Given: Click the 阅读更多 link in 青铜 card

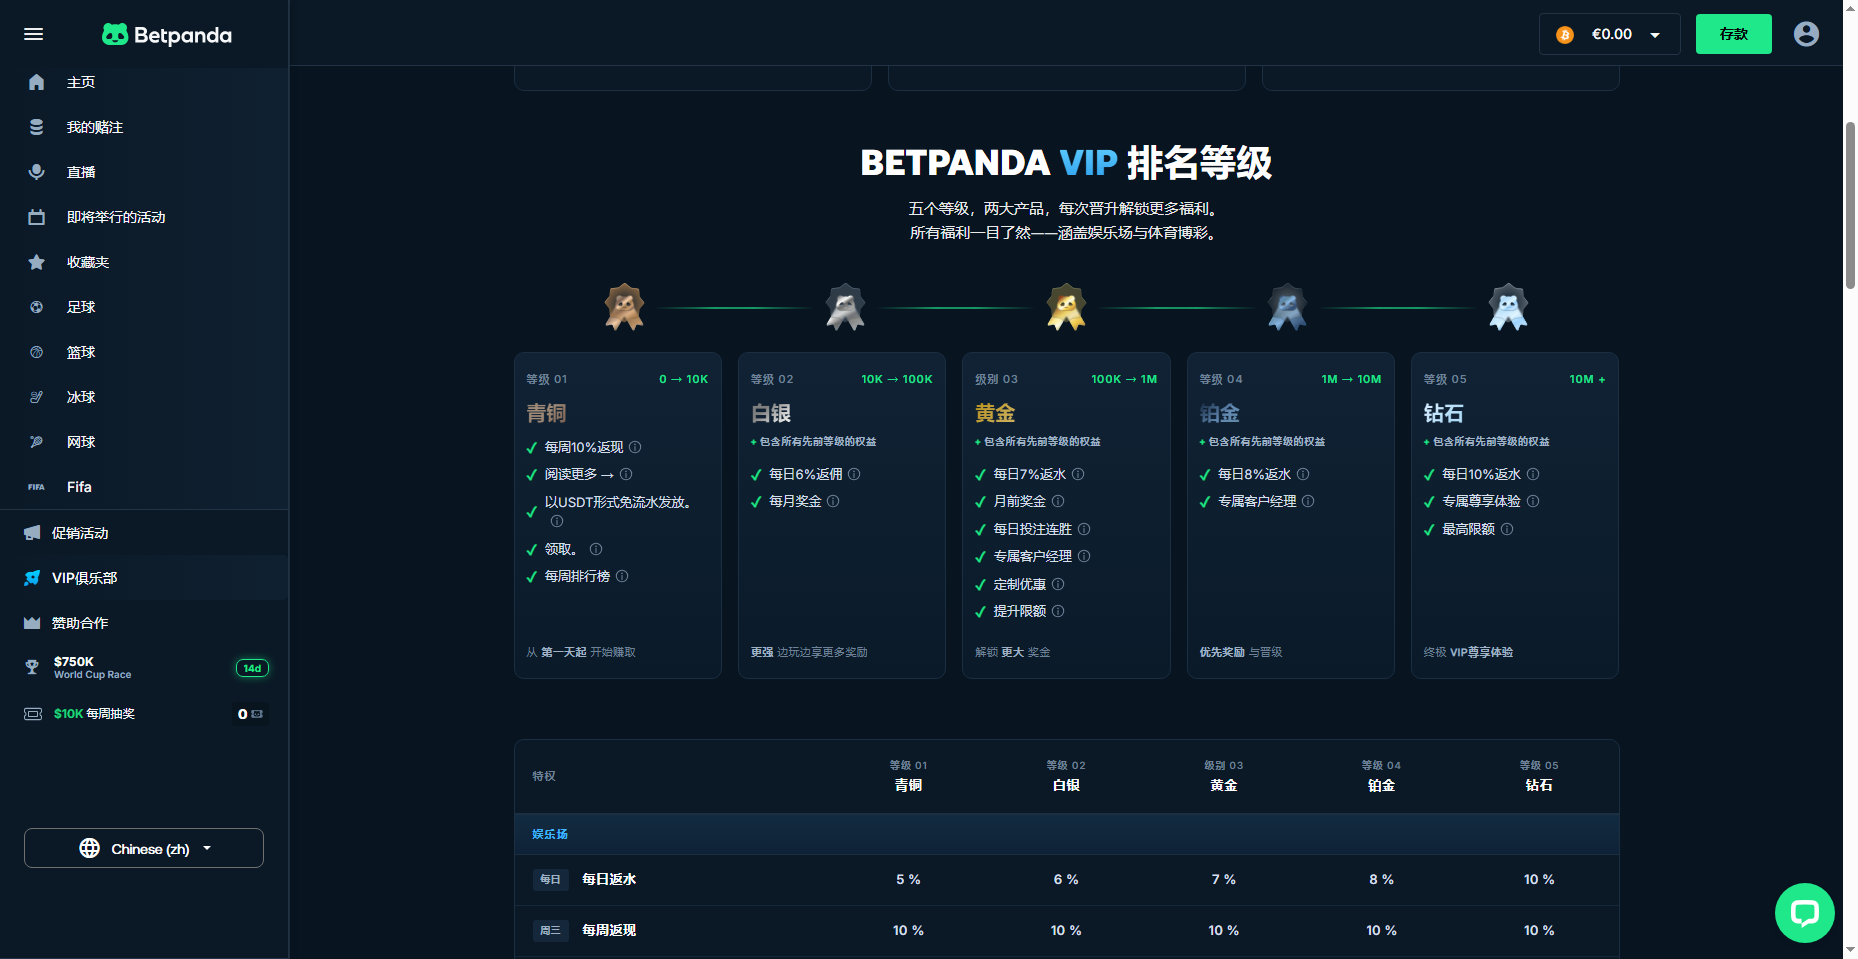Looking at the screenshot, I should (579, 474).
